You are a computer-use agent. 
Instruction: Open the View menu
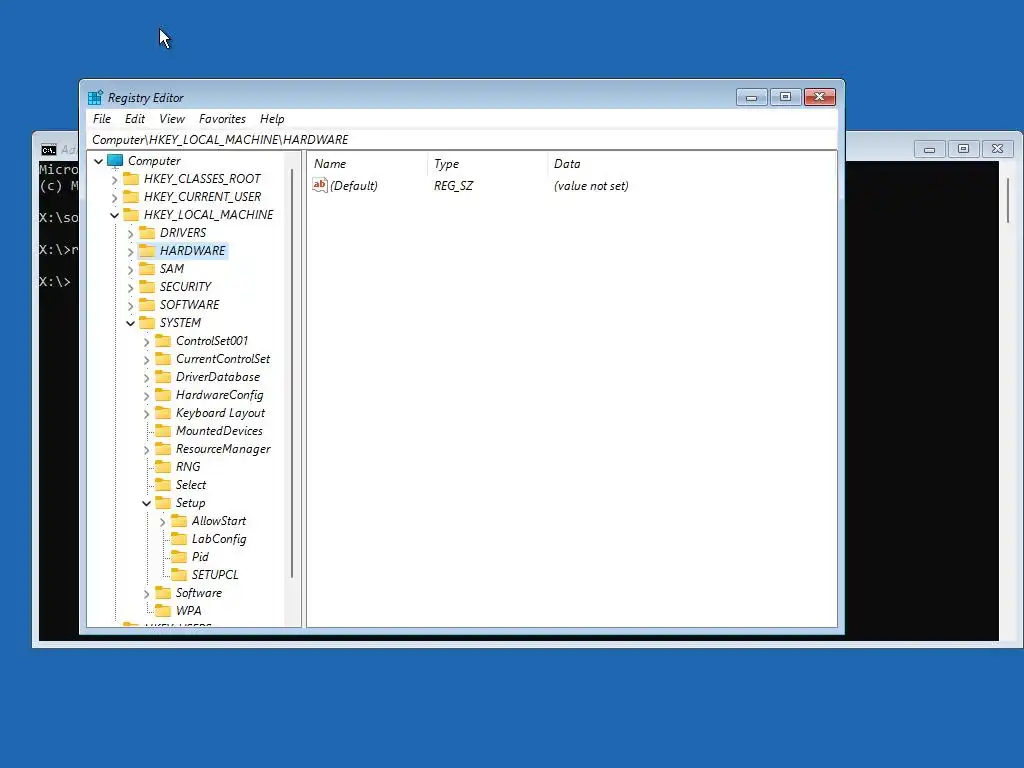coord(172,119)
